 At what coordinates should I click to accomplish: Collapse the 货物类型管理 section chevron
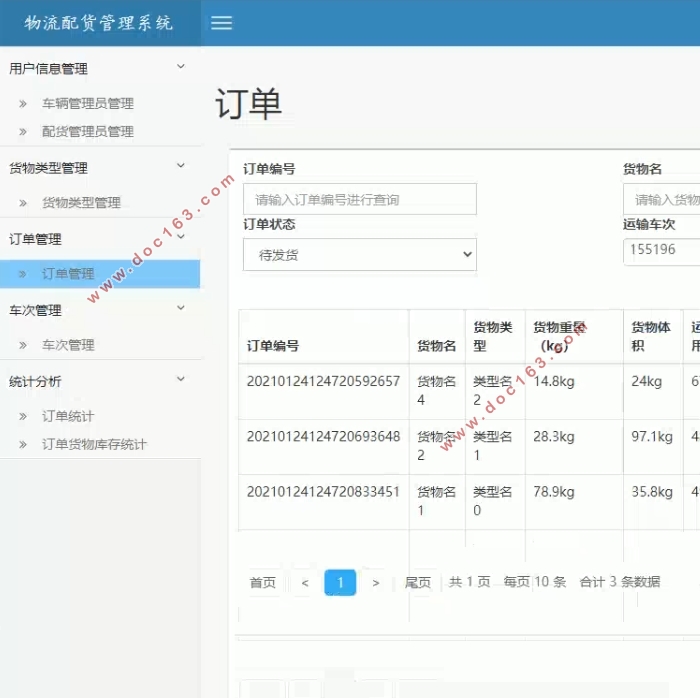point(181,166)
